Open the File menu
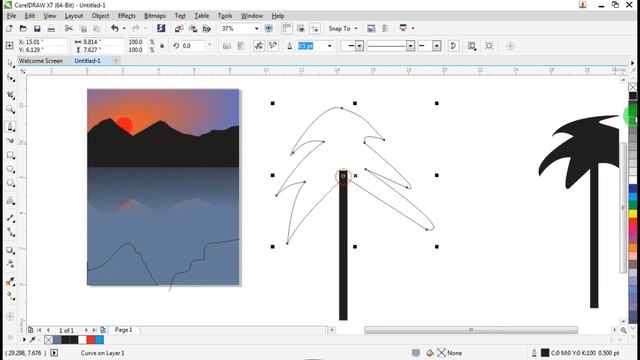The image size is (640, 360). [11, 16]
